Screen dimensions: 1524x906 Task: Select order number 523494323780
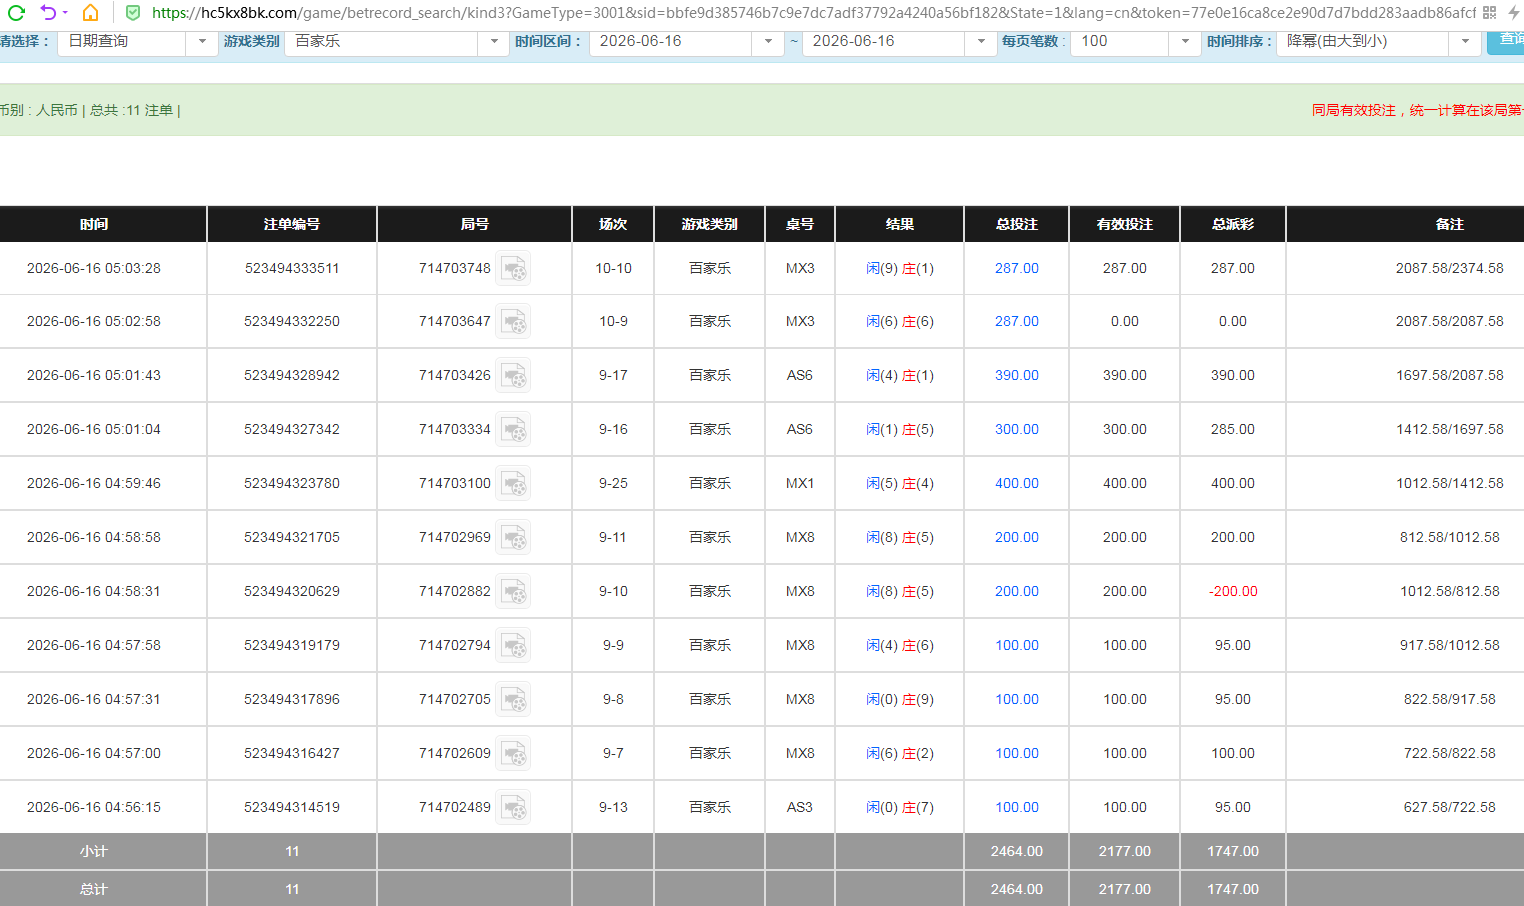point(292,483)
